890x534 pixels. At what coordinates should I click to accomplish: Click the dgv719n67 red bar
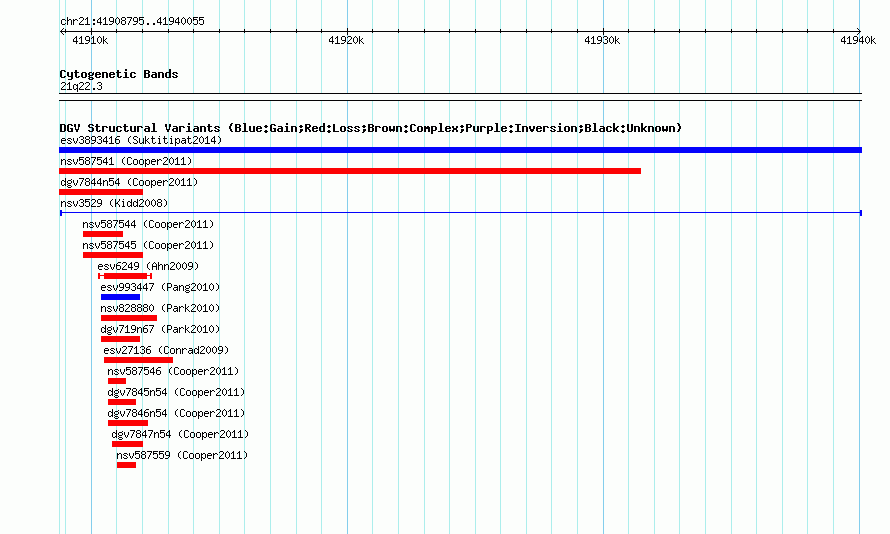click(x=120, y=339)
